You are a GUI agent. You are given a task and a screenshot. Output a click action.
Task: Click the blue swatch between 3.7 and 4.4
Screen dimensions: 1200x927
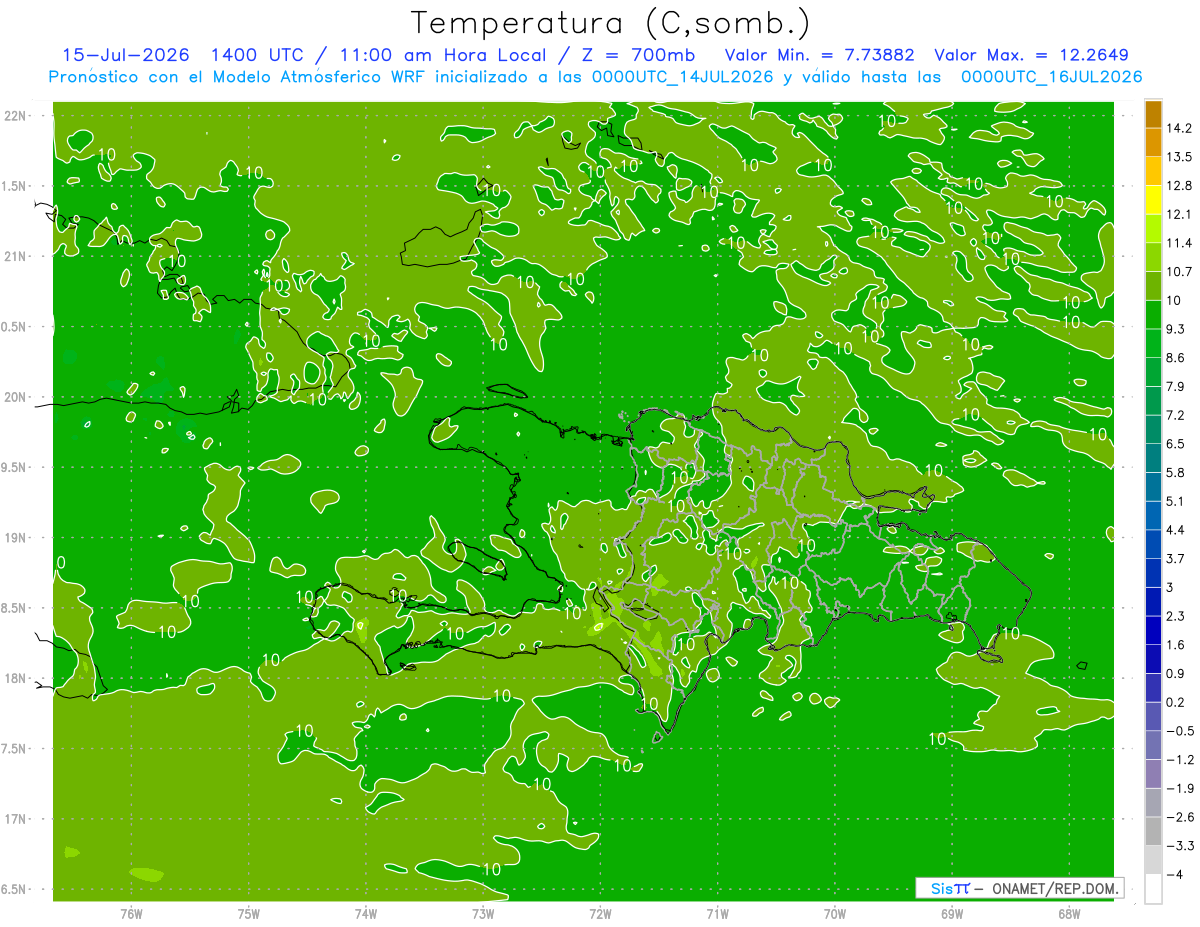point(1154,543)
